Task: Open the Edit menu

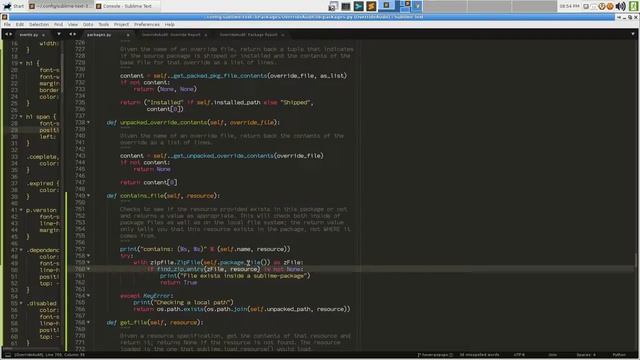Action: coord(20,24)
